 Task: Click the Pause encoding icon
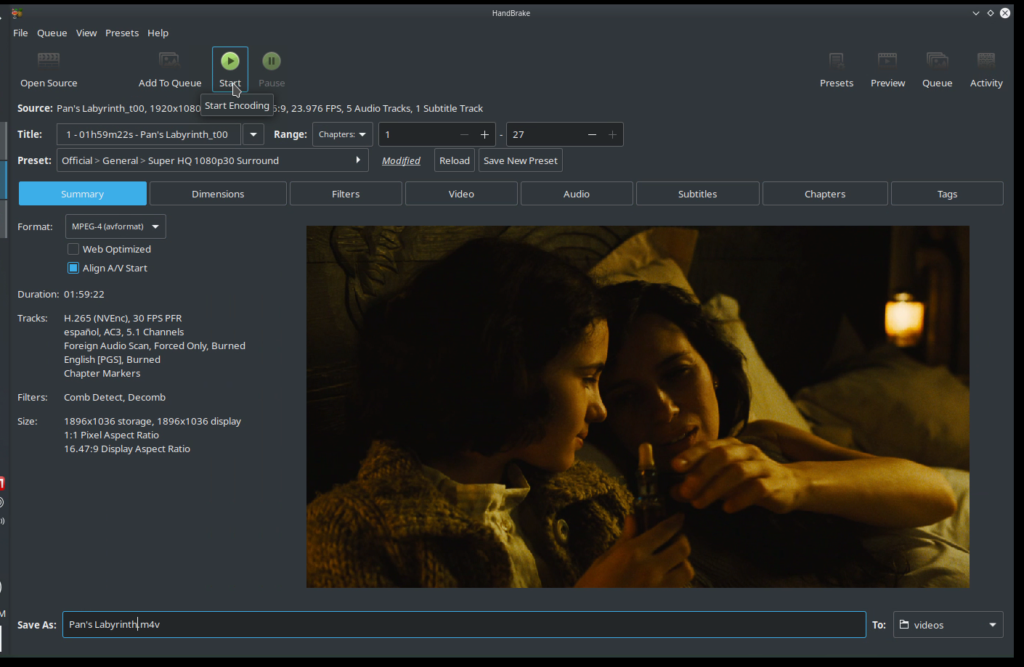pos(272,61)
